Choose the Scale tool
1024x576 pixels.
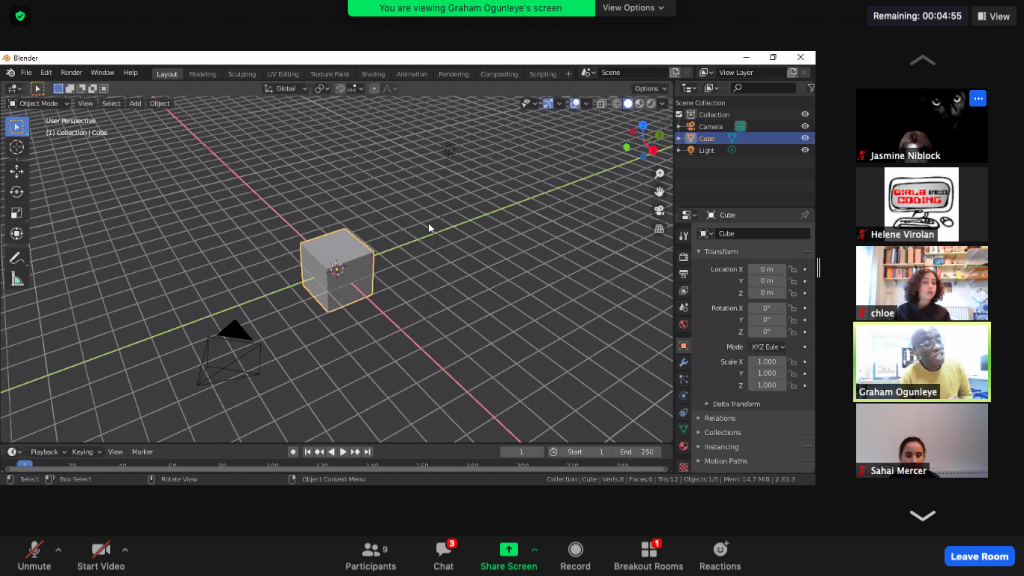(x=16, y=213)
